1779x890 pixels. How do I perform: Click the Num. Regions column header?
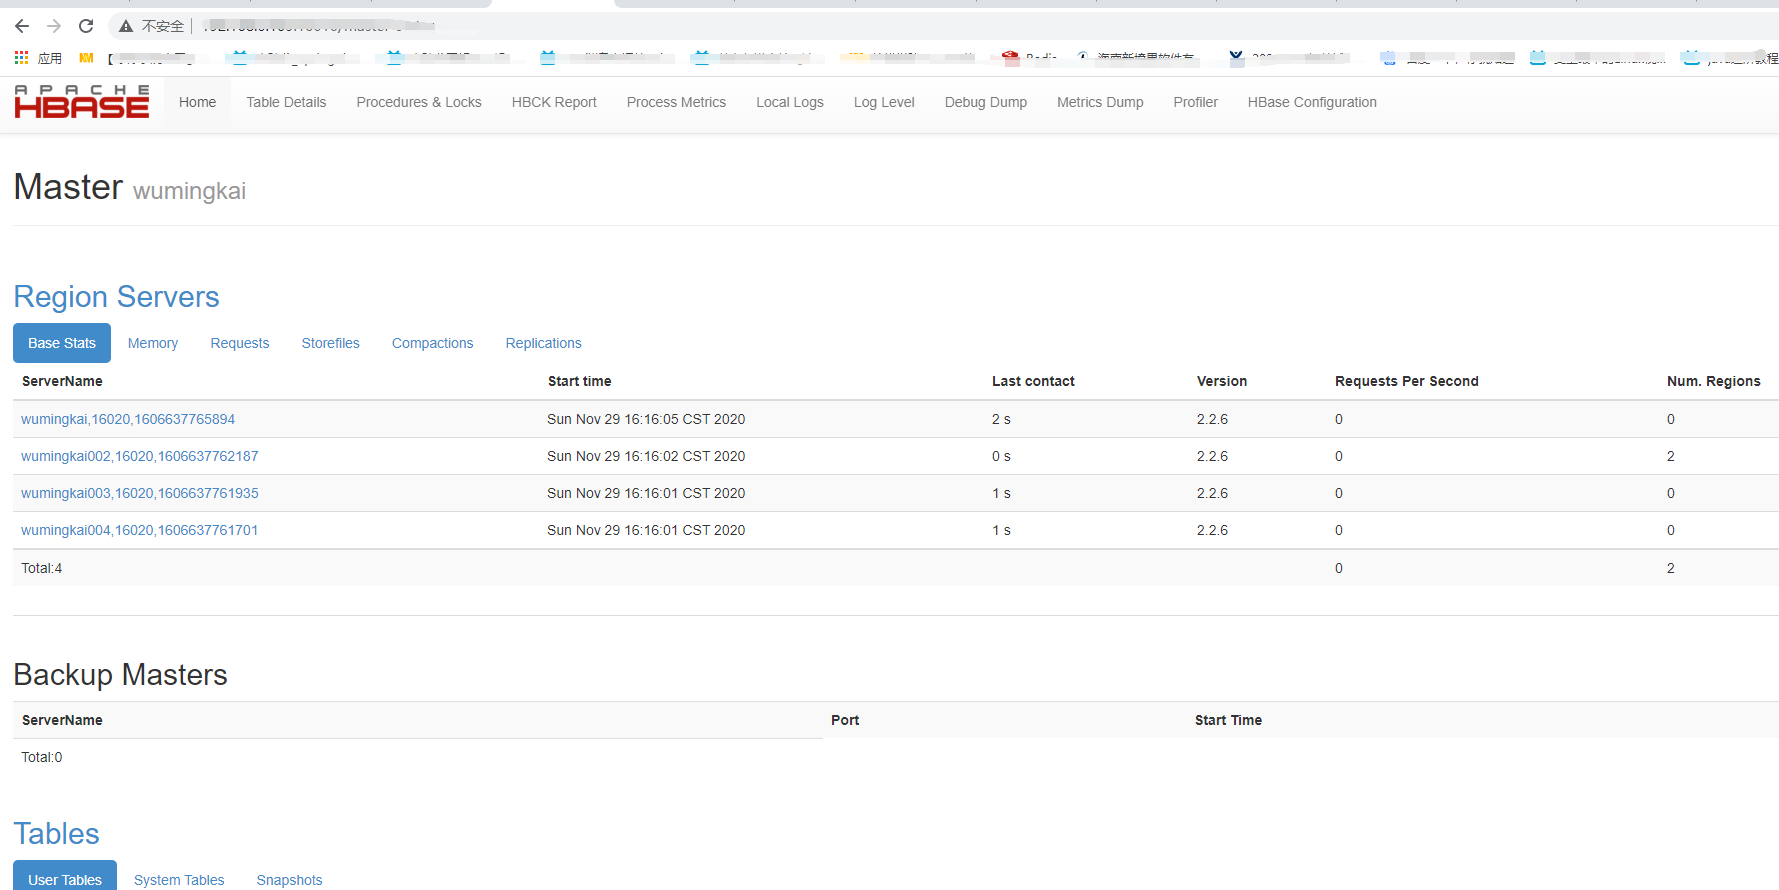coord(1713,381)
